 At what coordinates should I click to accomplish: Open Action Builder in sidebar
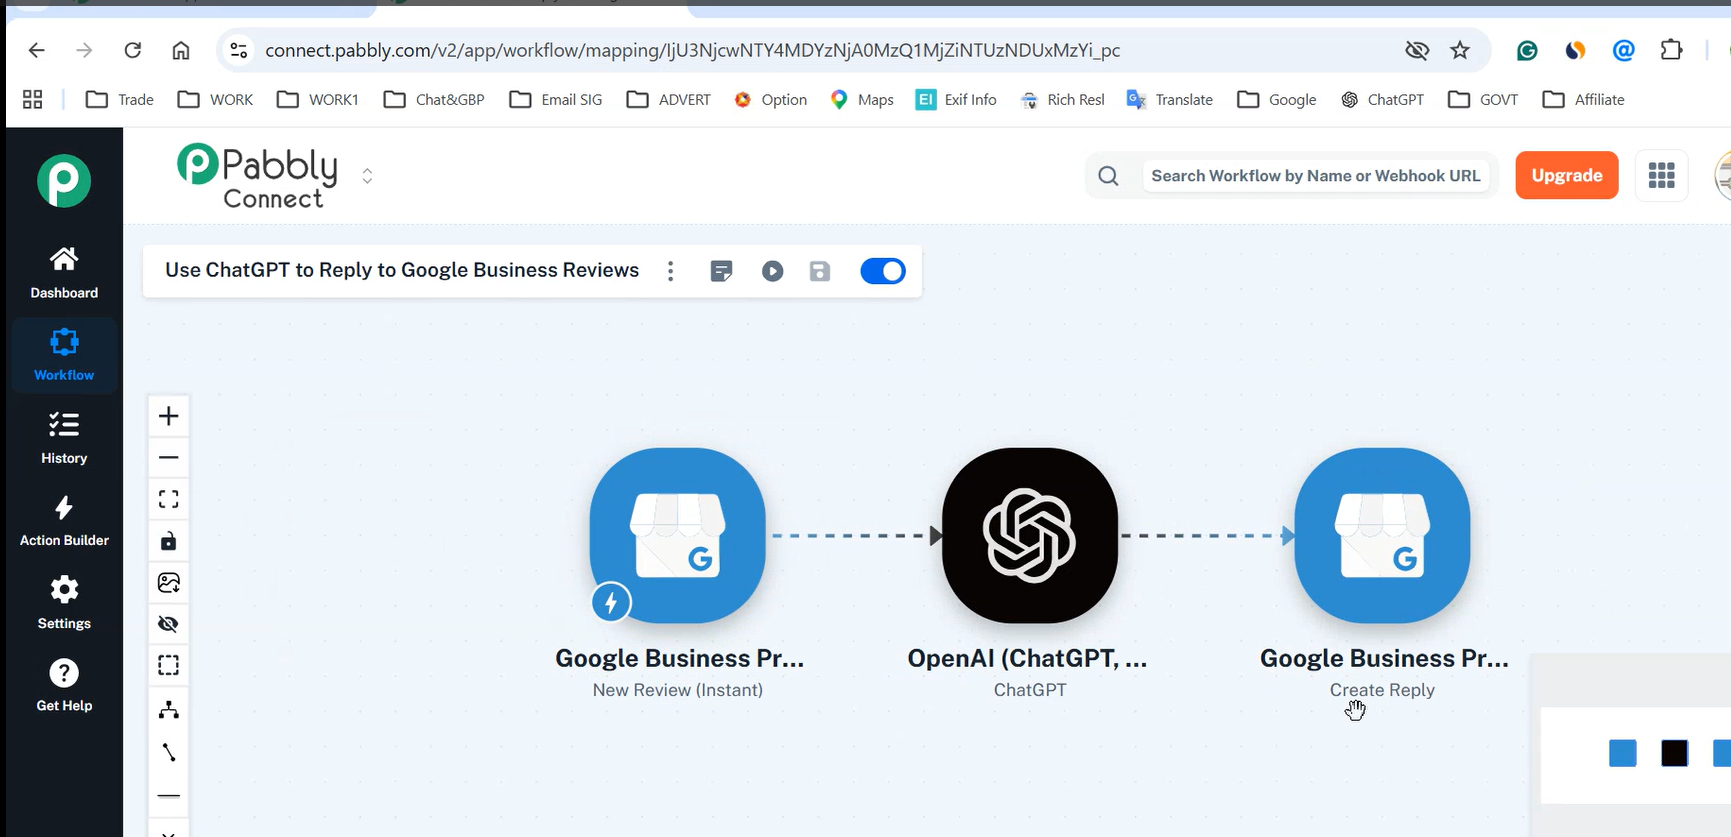click(x=64, y=521)
